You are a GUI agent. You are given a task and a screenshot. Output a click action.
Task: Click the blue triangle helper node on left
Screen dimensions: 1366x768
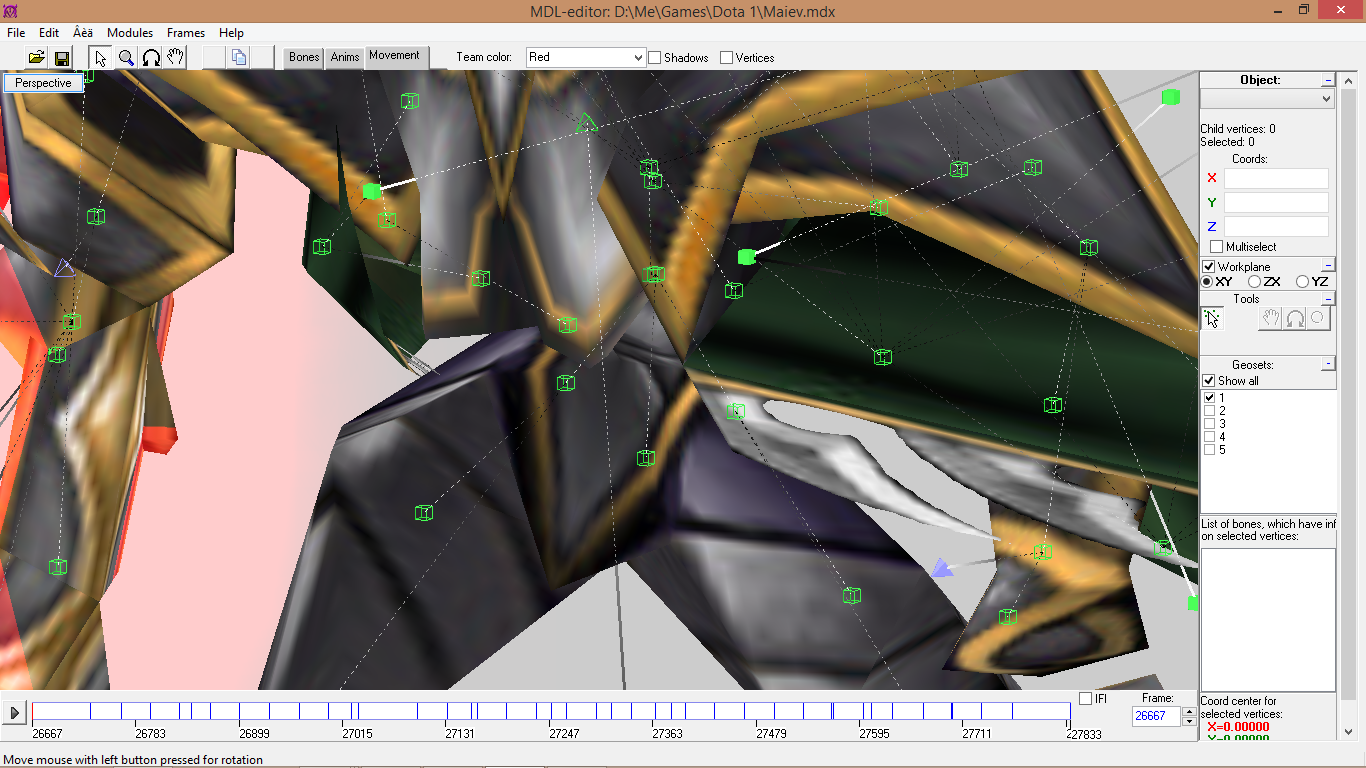point(64,267)
